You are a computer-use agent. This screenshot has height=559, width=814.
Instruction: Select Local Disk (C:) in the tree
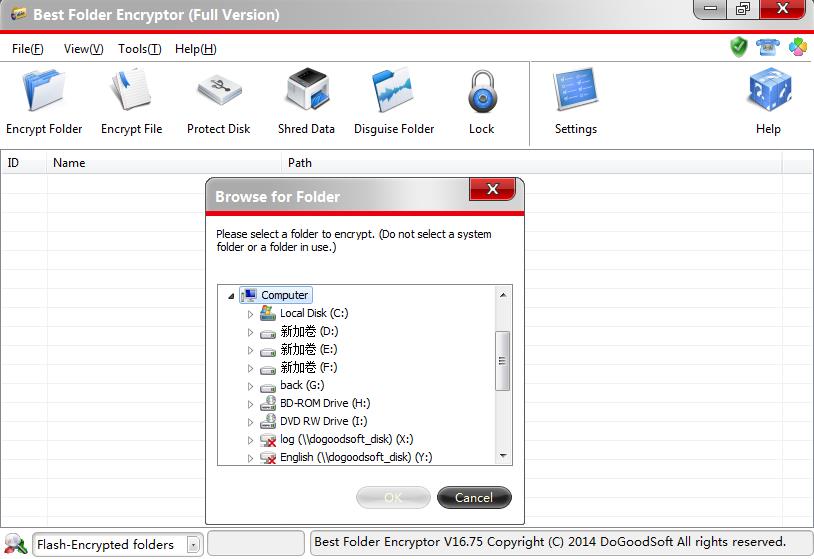314,313
